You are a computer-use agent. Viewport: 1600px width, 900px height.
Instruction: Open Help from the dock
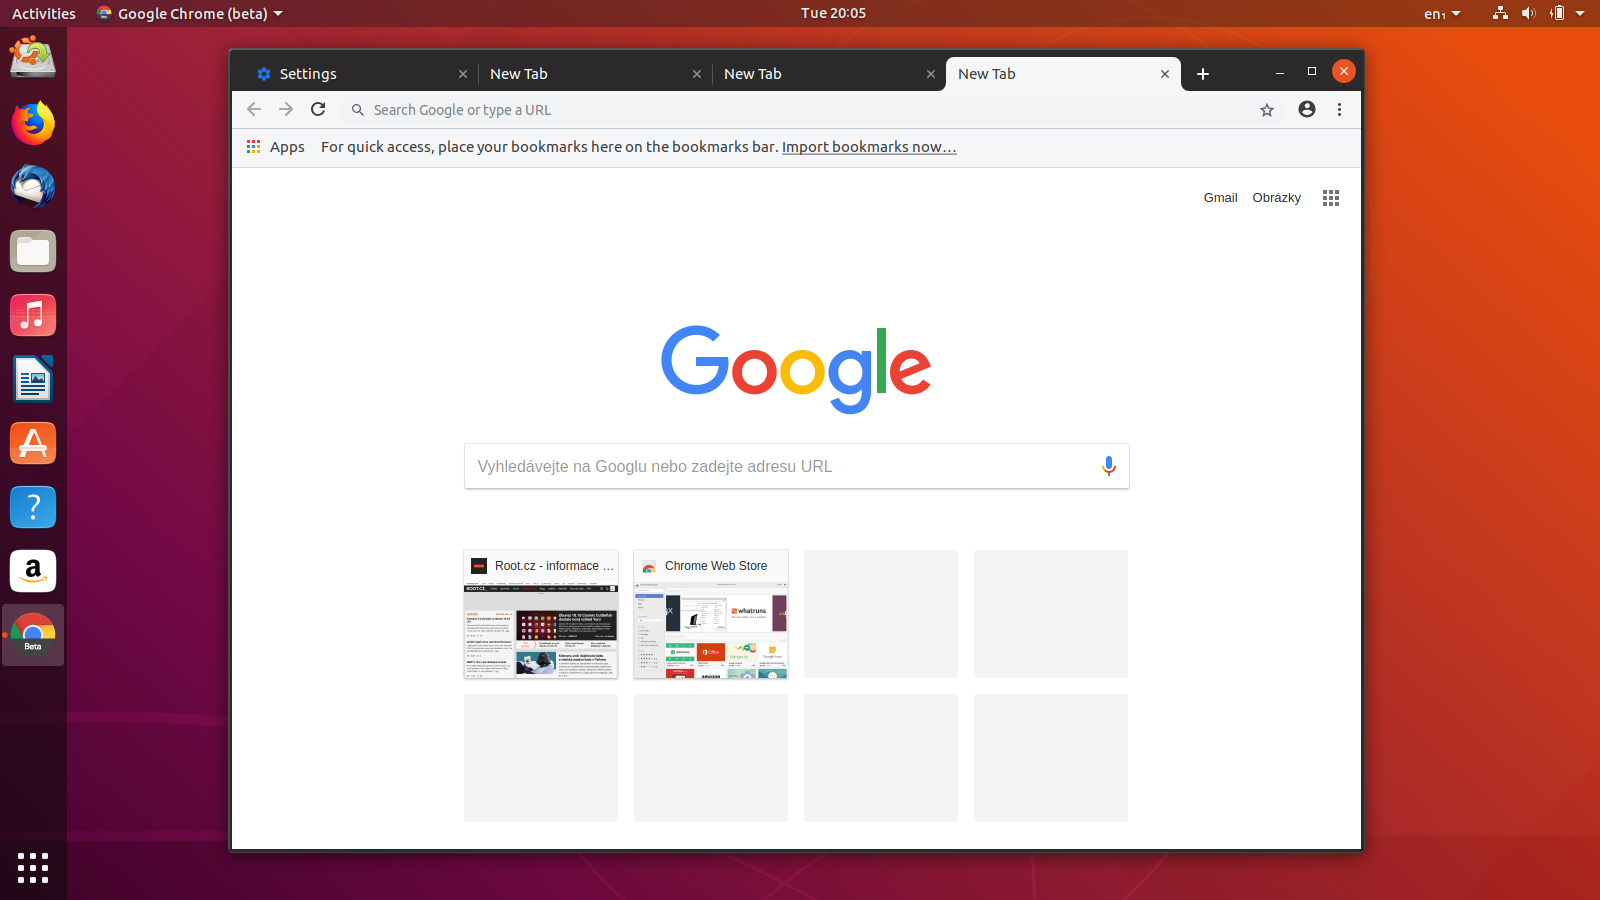[x=33, y=507]
